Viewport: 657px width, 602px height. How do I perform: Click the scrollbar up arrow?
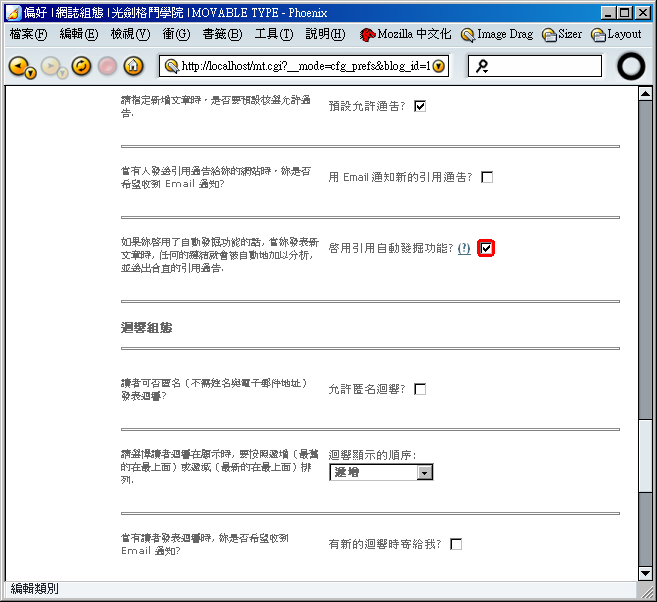pyautogui.click(x=645, y=93)
